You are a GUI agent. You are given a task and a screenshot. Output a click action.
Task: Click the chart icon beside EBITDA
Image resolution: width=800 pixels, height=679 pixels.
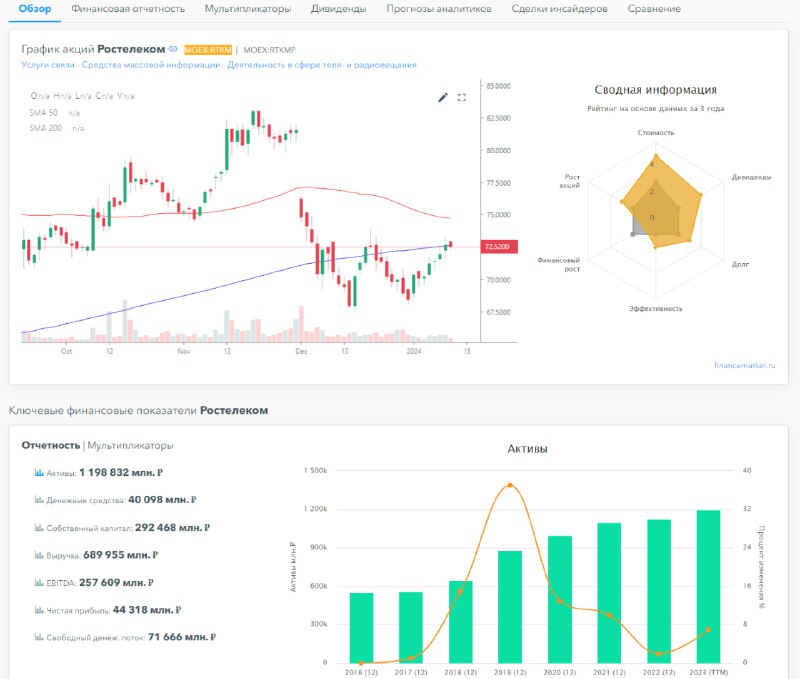pos(39,582)
